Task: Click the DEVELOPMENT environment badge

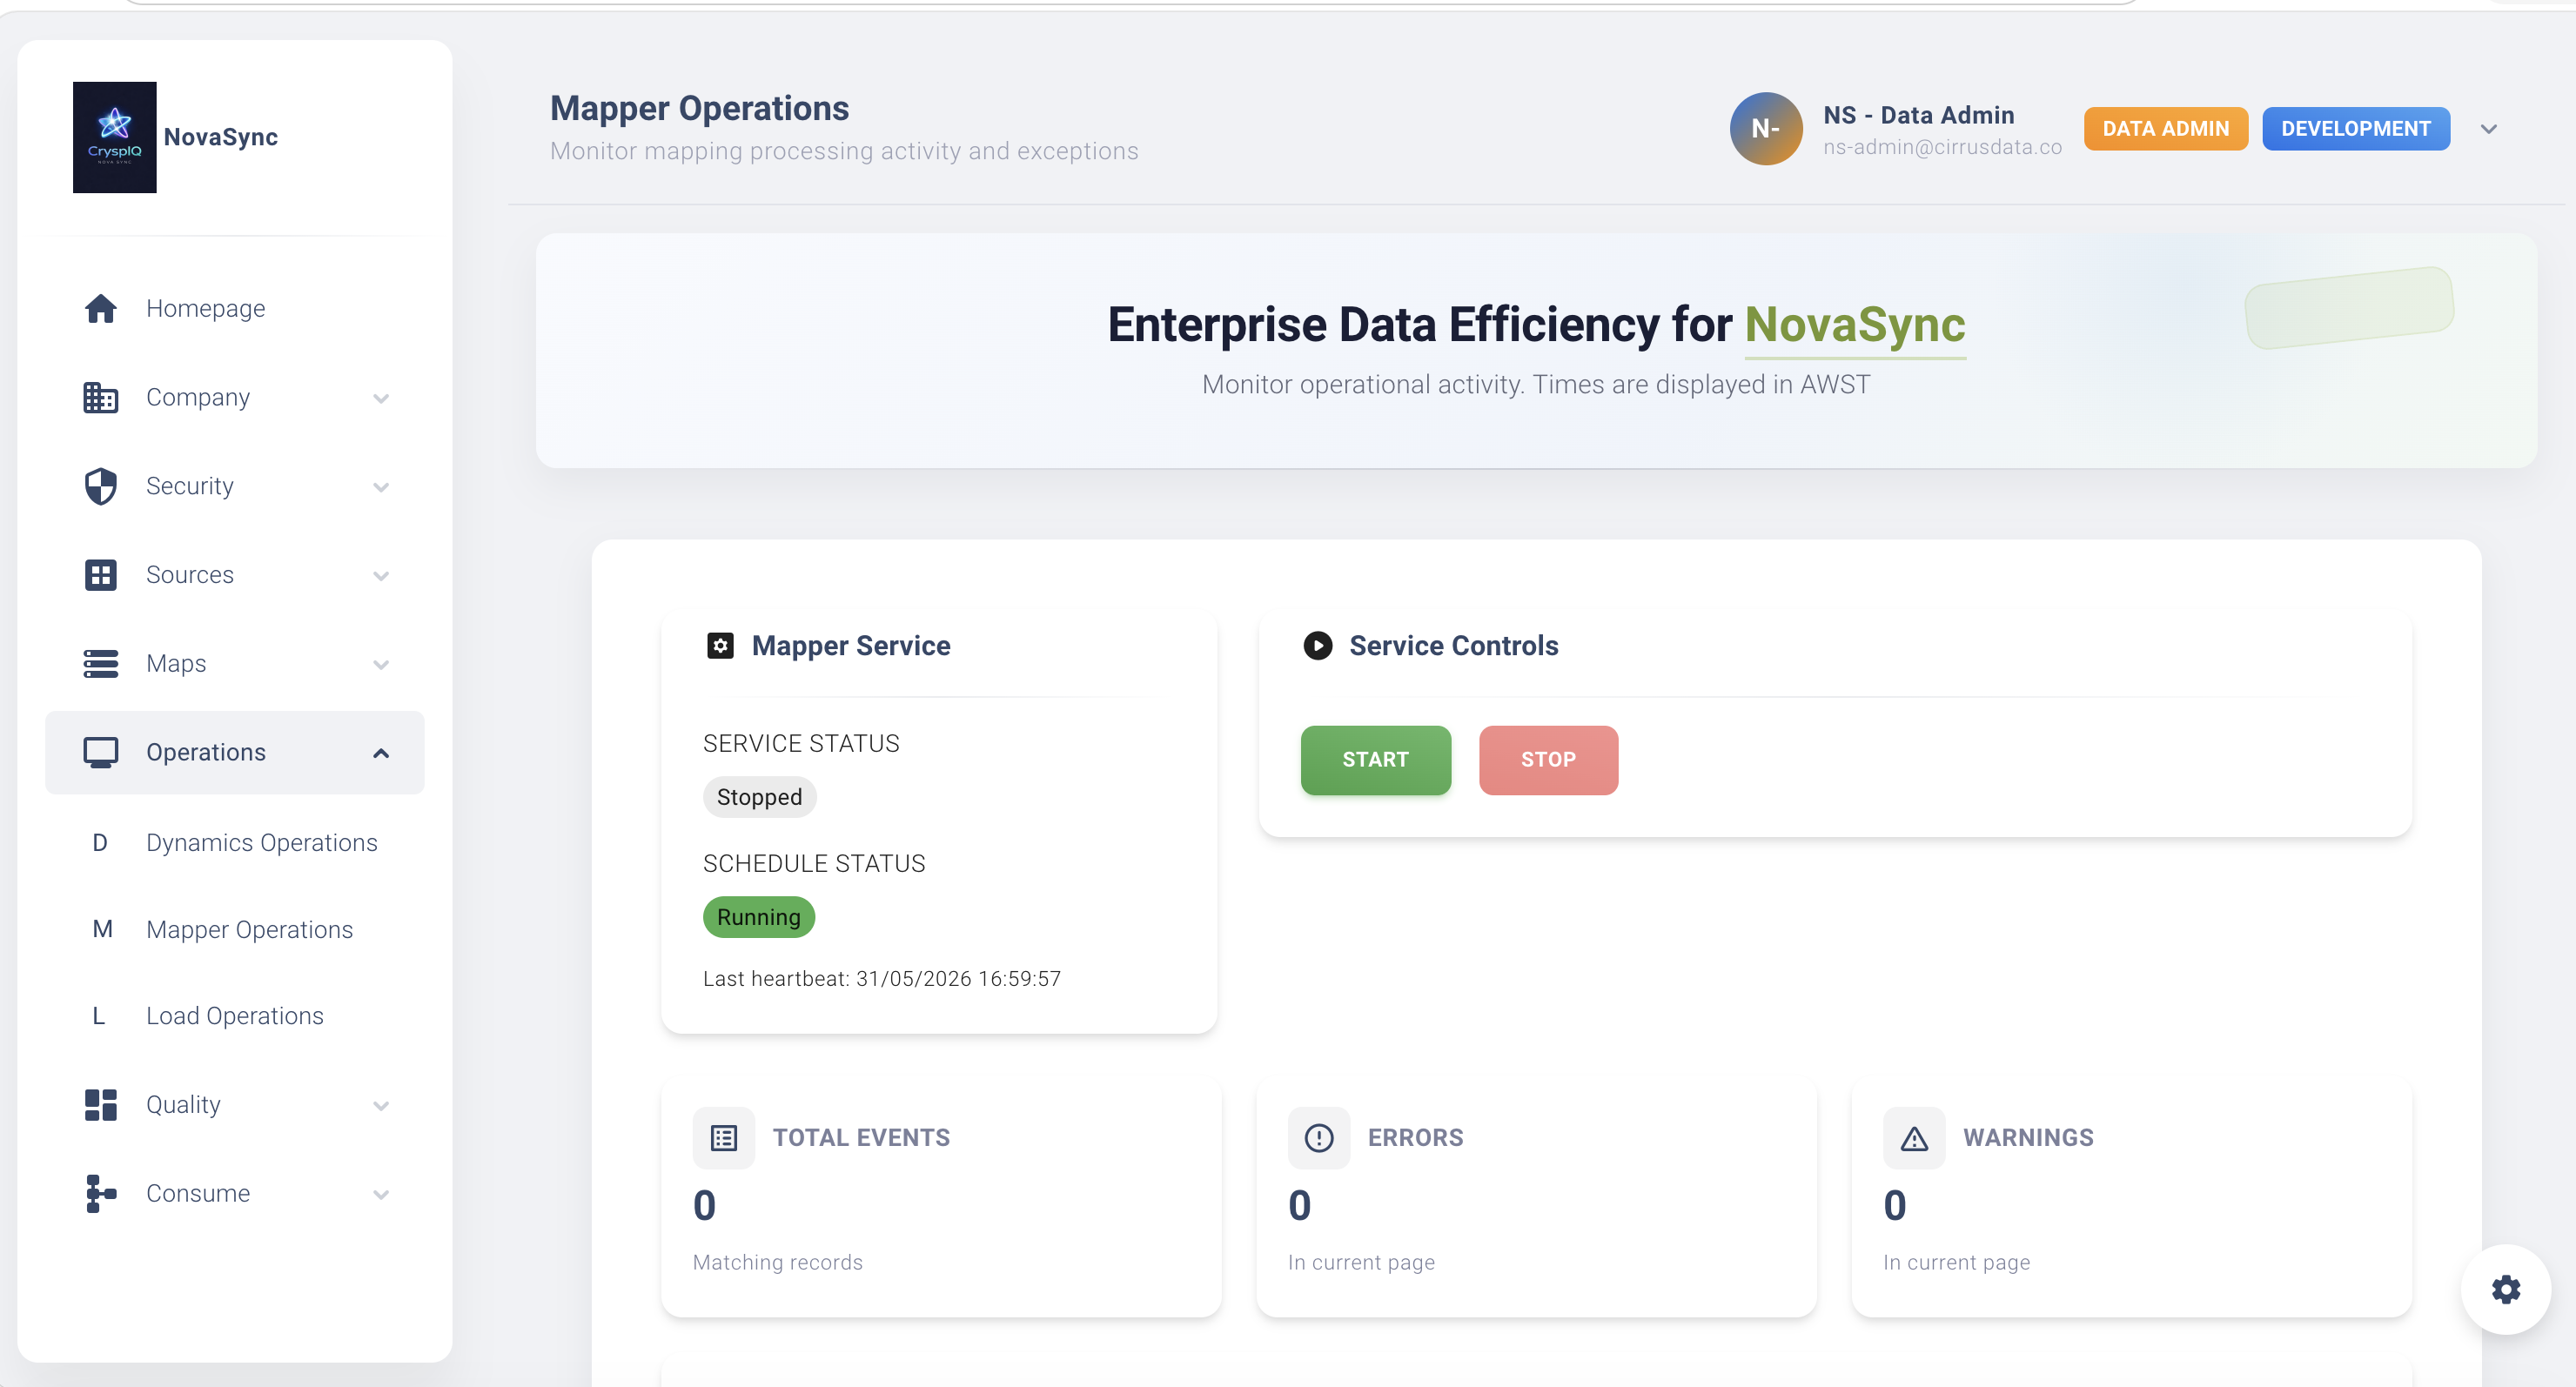Action: [2355, 129]
